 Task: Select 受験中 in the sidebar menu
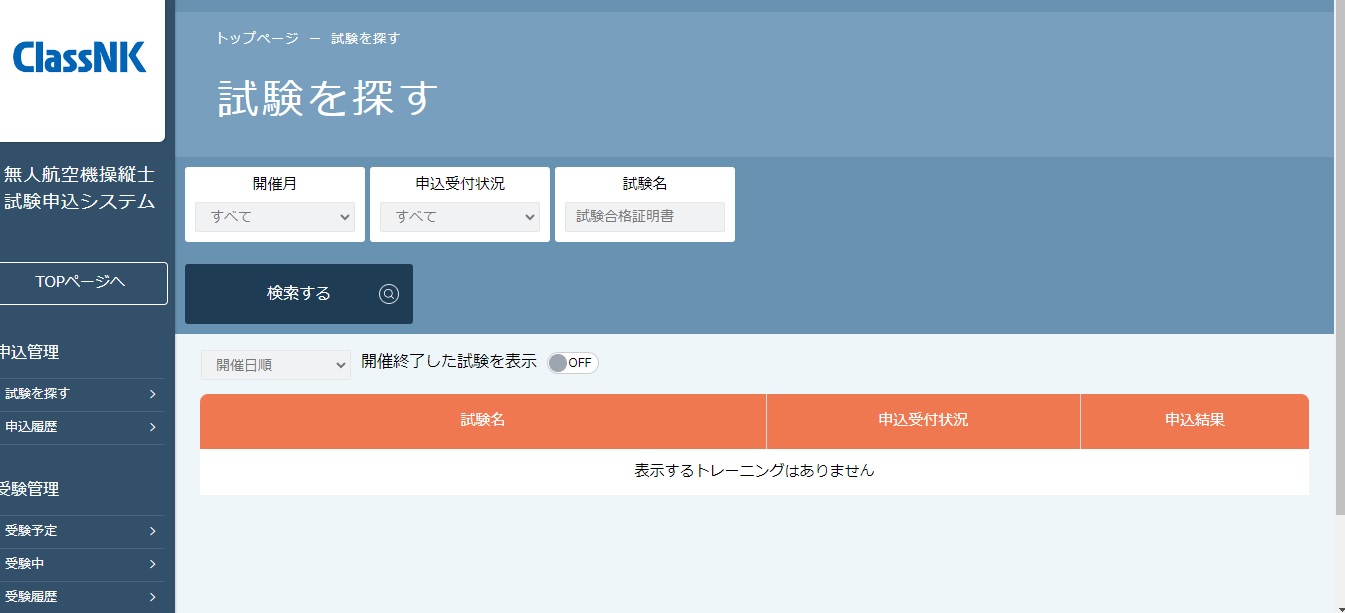point(25,564)
